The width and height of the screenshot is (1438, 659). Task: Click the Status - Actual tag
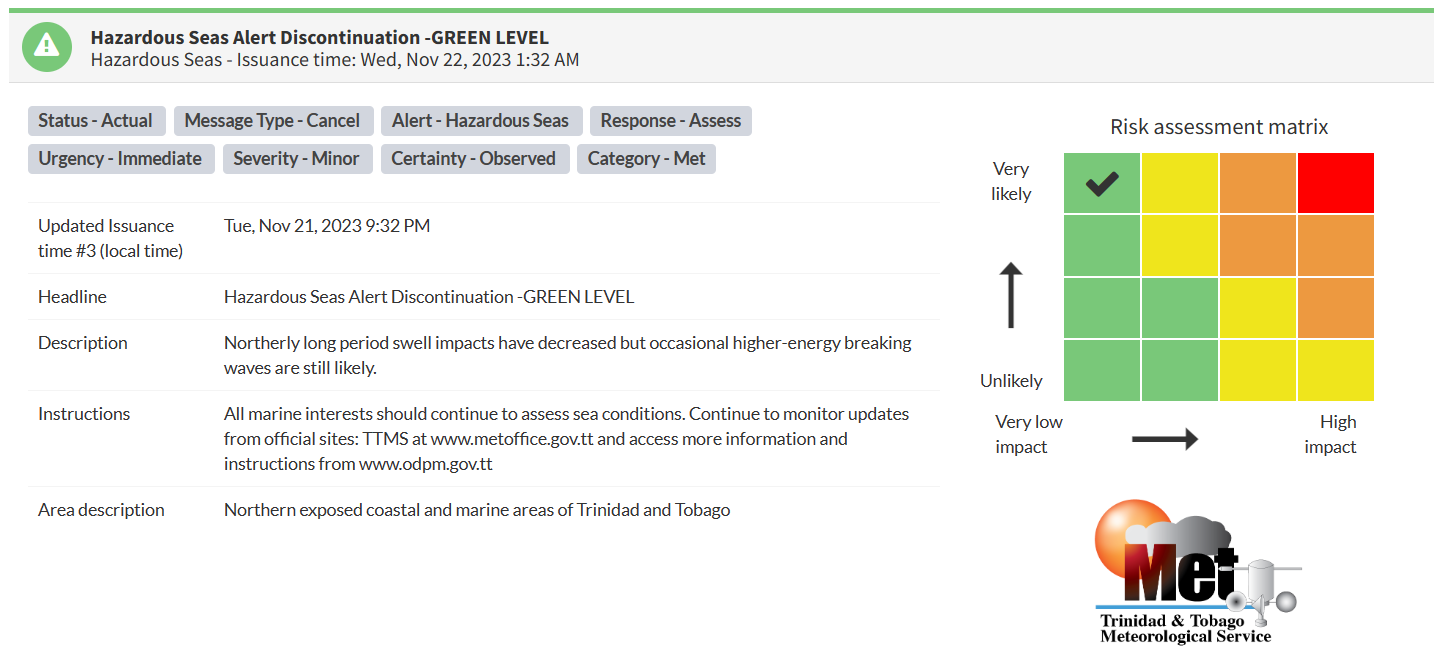point(96,121)
